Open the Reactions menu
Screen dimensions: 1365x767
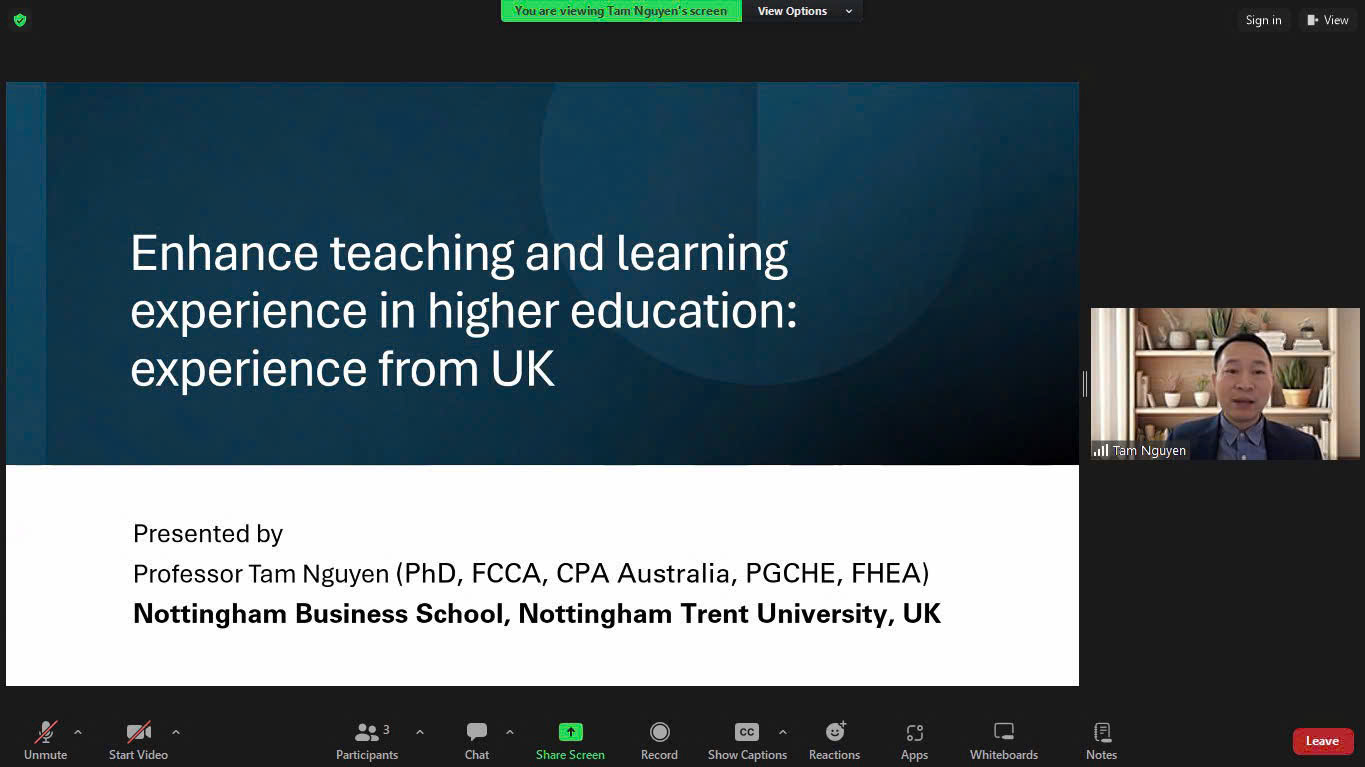[x=834, y=741]
